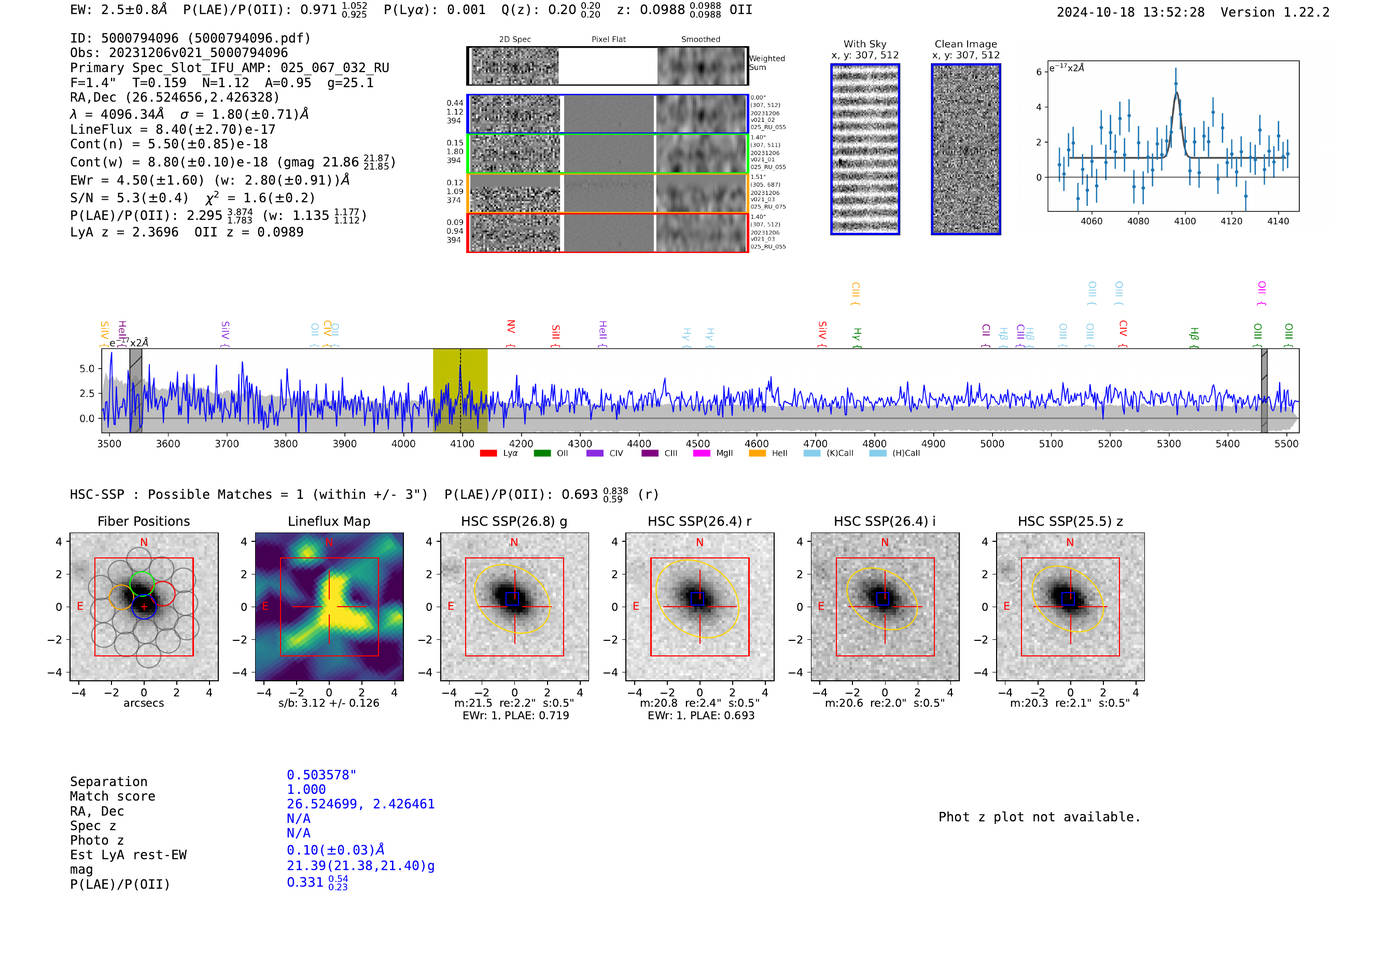Click the 025_RU_075 label of orange row
The height and width of the screenshot is (953, 1400).
768,207
